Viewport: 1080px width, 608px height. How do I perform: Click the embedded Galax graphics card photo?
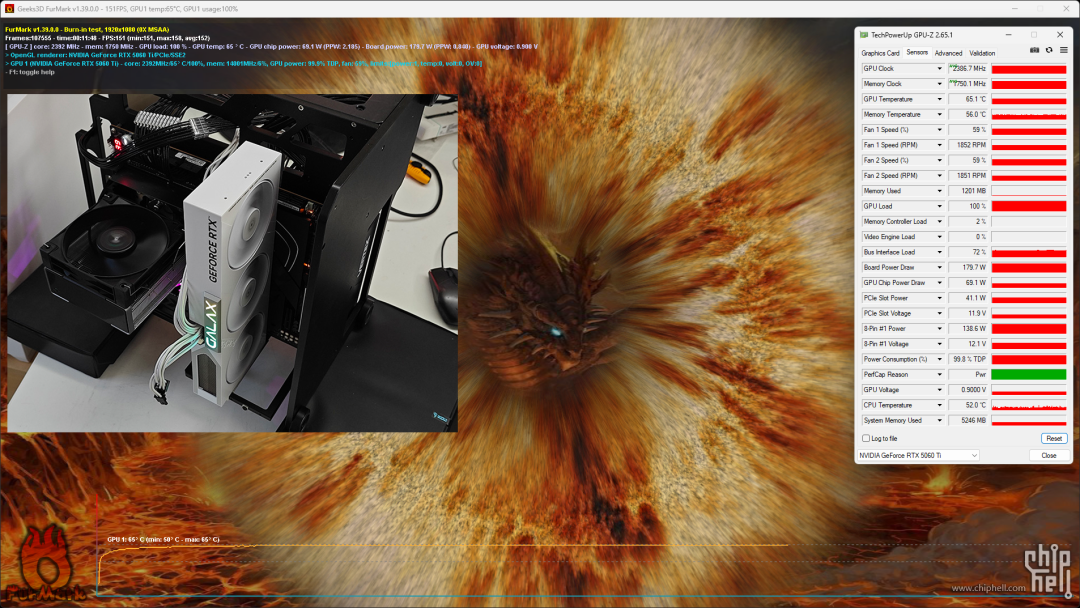pyautogui.click(x=232, y=263)
